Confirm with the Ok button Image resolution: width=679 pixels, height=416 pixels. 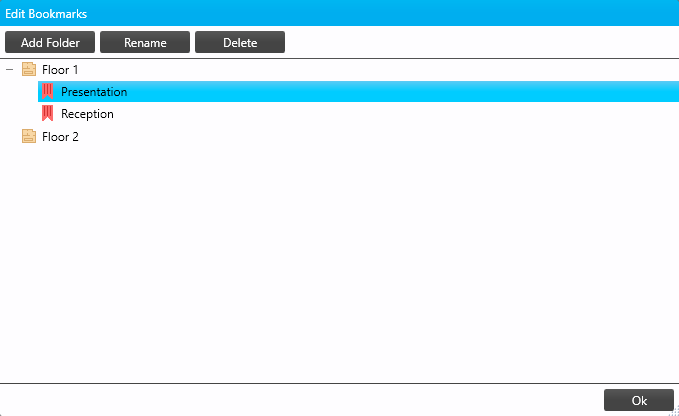coord(639,400)
